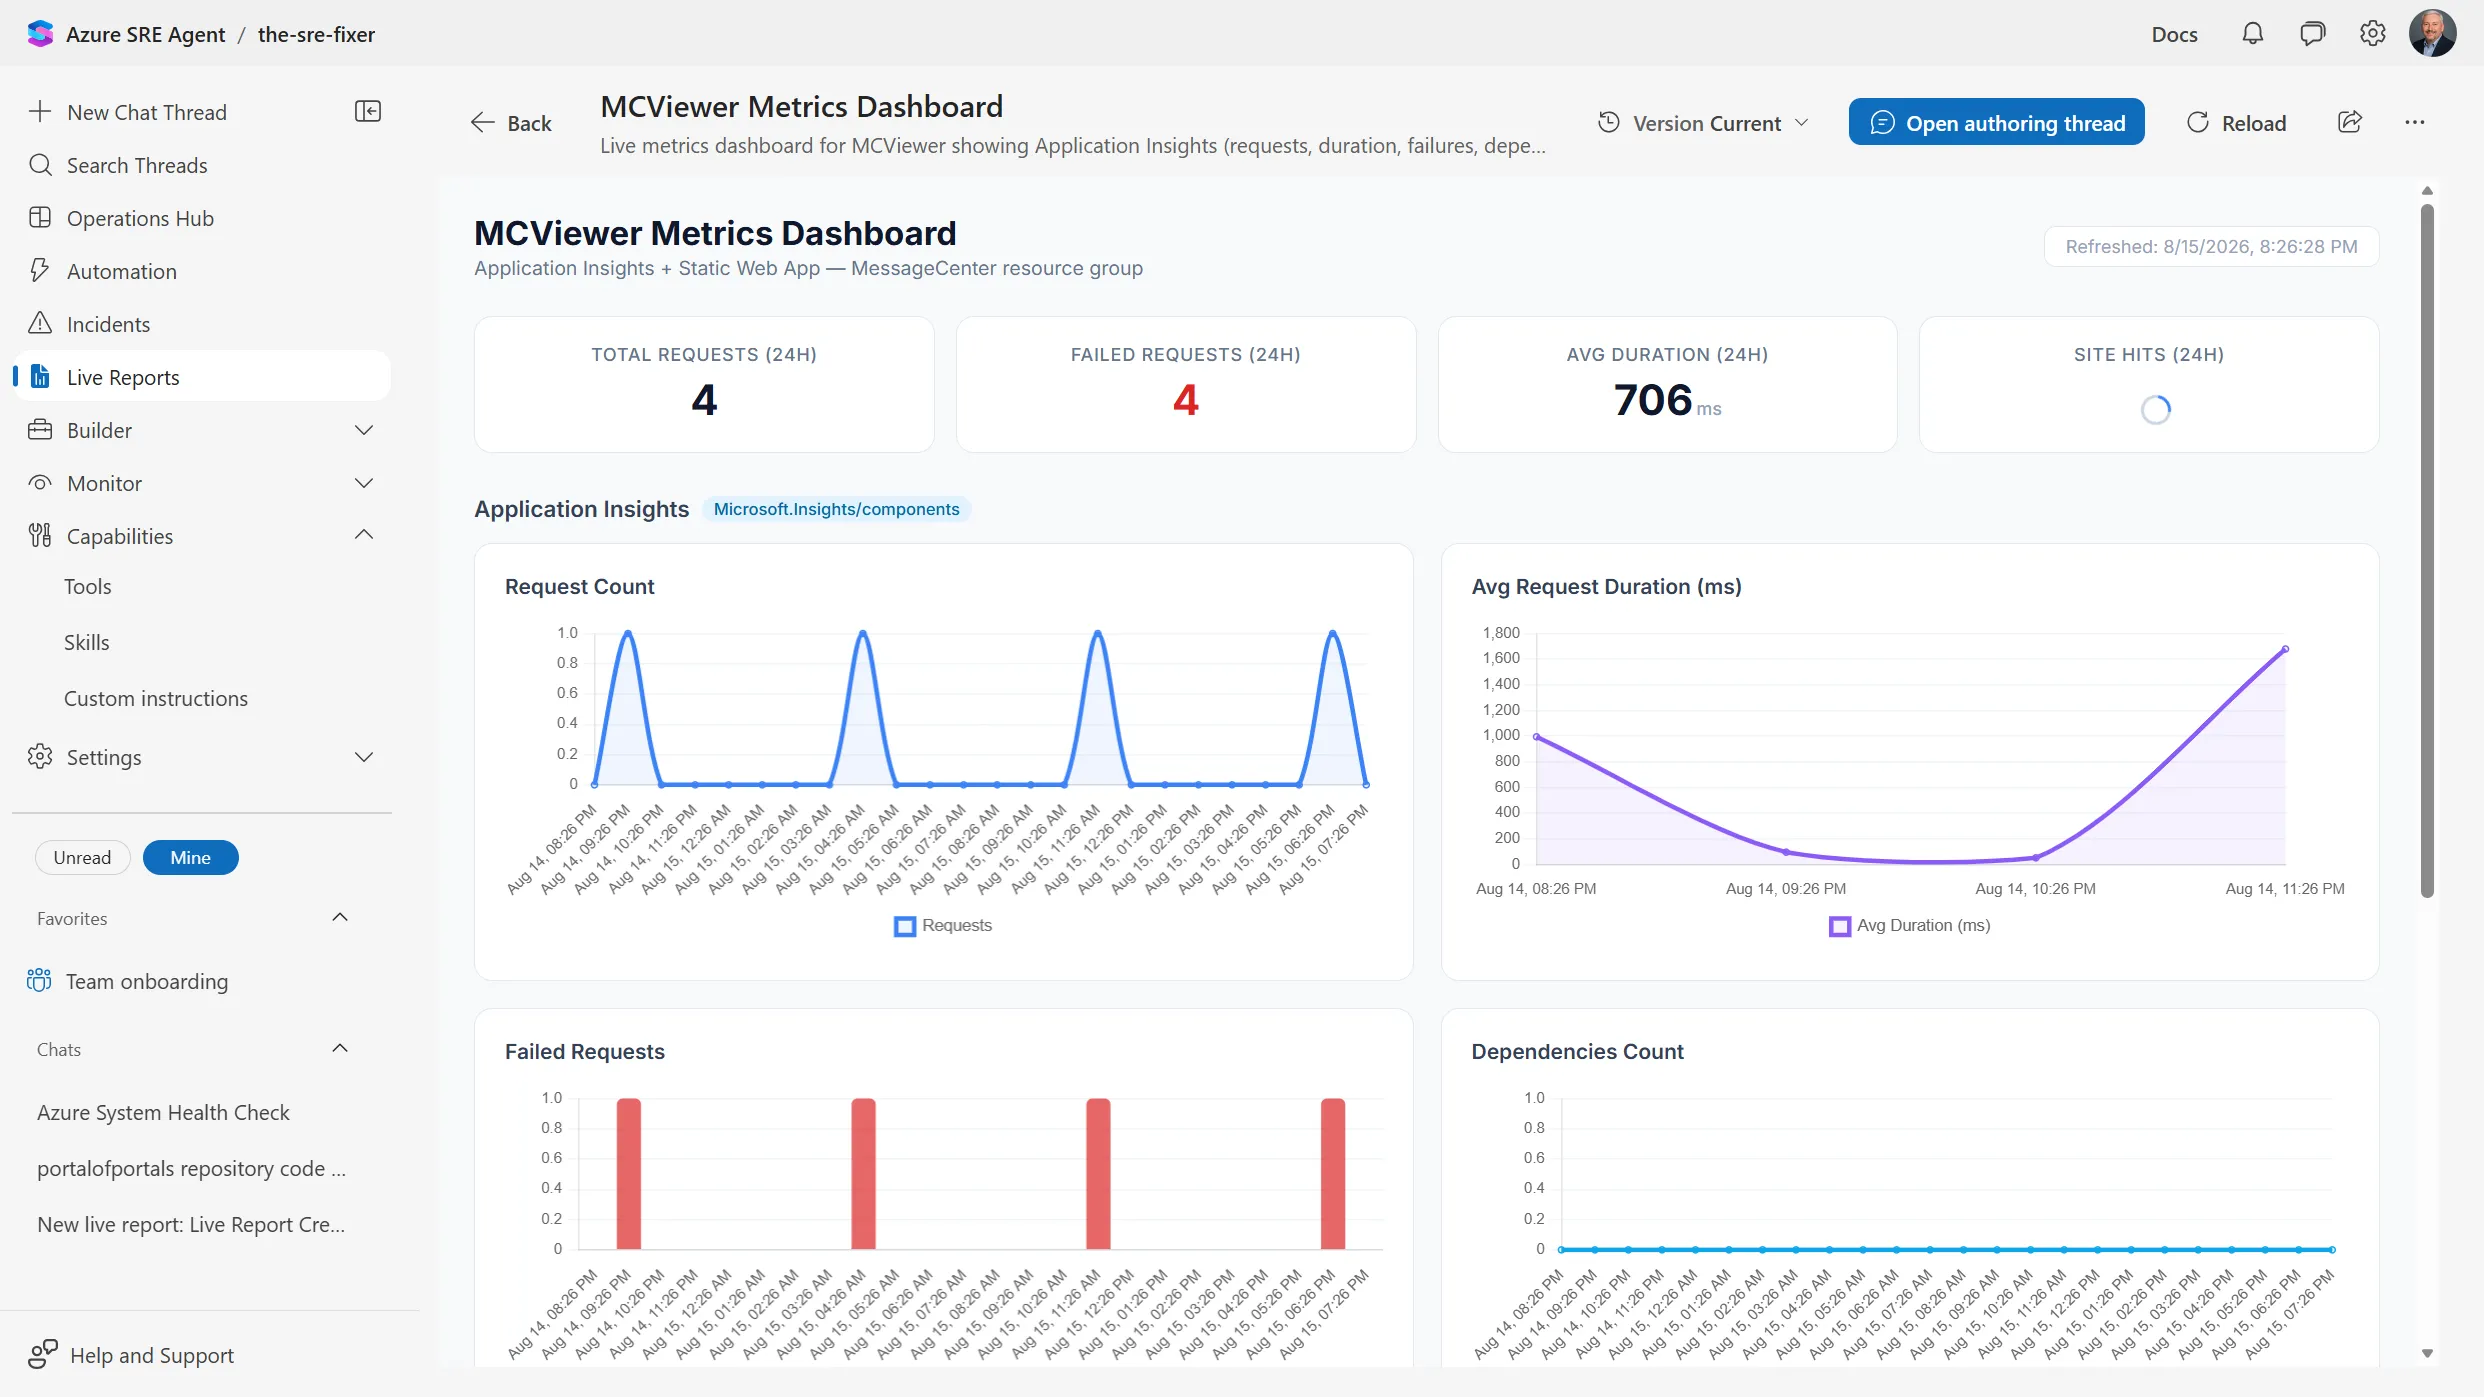
Task: Click the Incidents warning triangle icon
Action: pyautogui.click(x=40, y=323)
